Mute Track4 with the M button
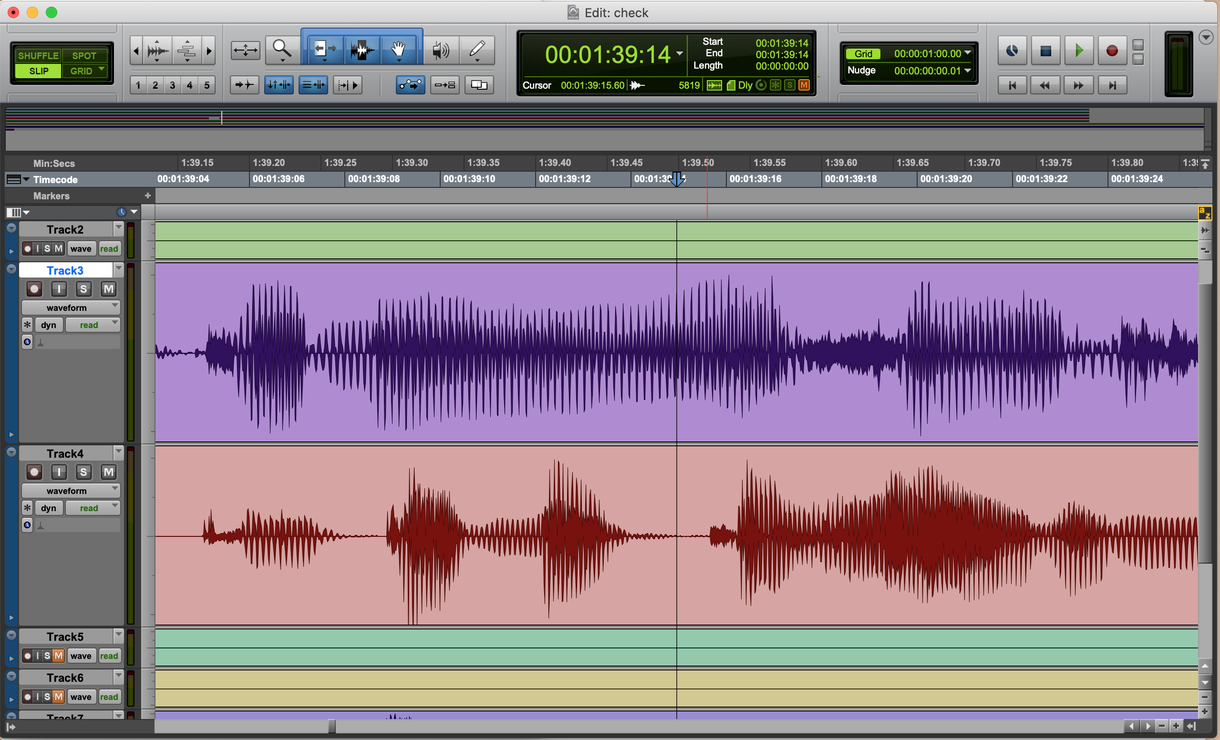This screenshot has height=740, width=1220. tap(108, 472)
